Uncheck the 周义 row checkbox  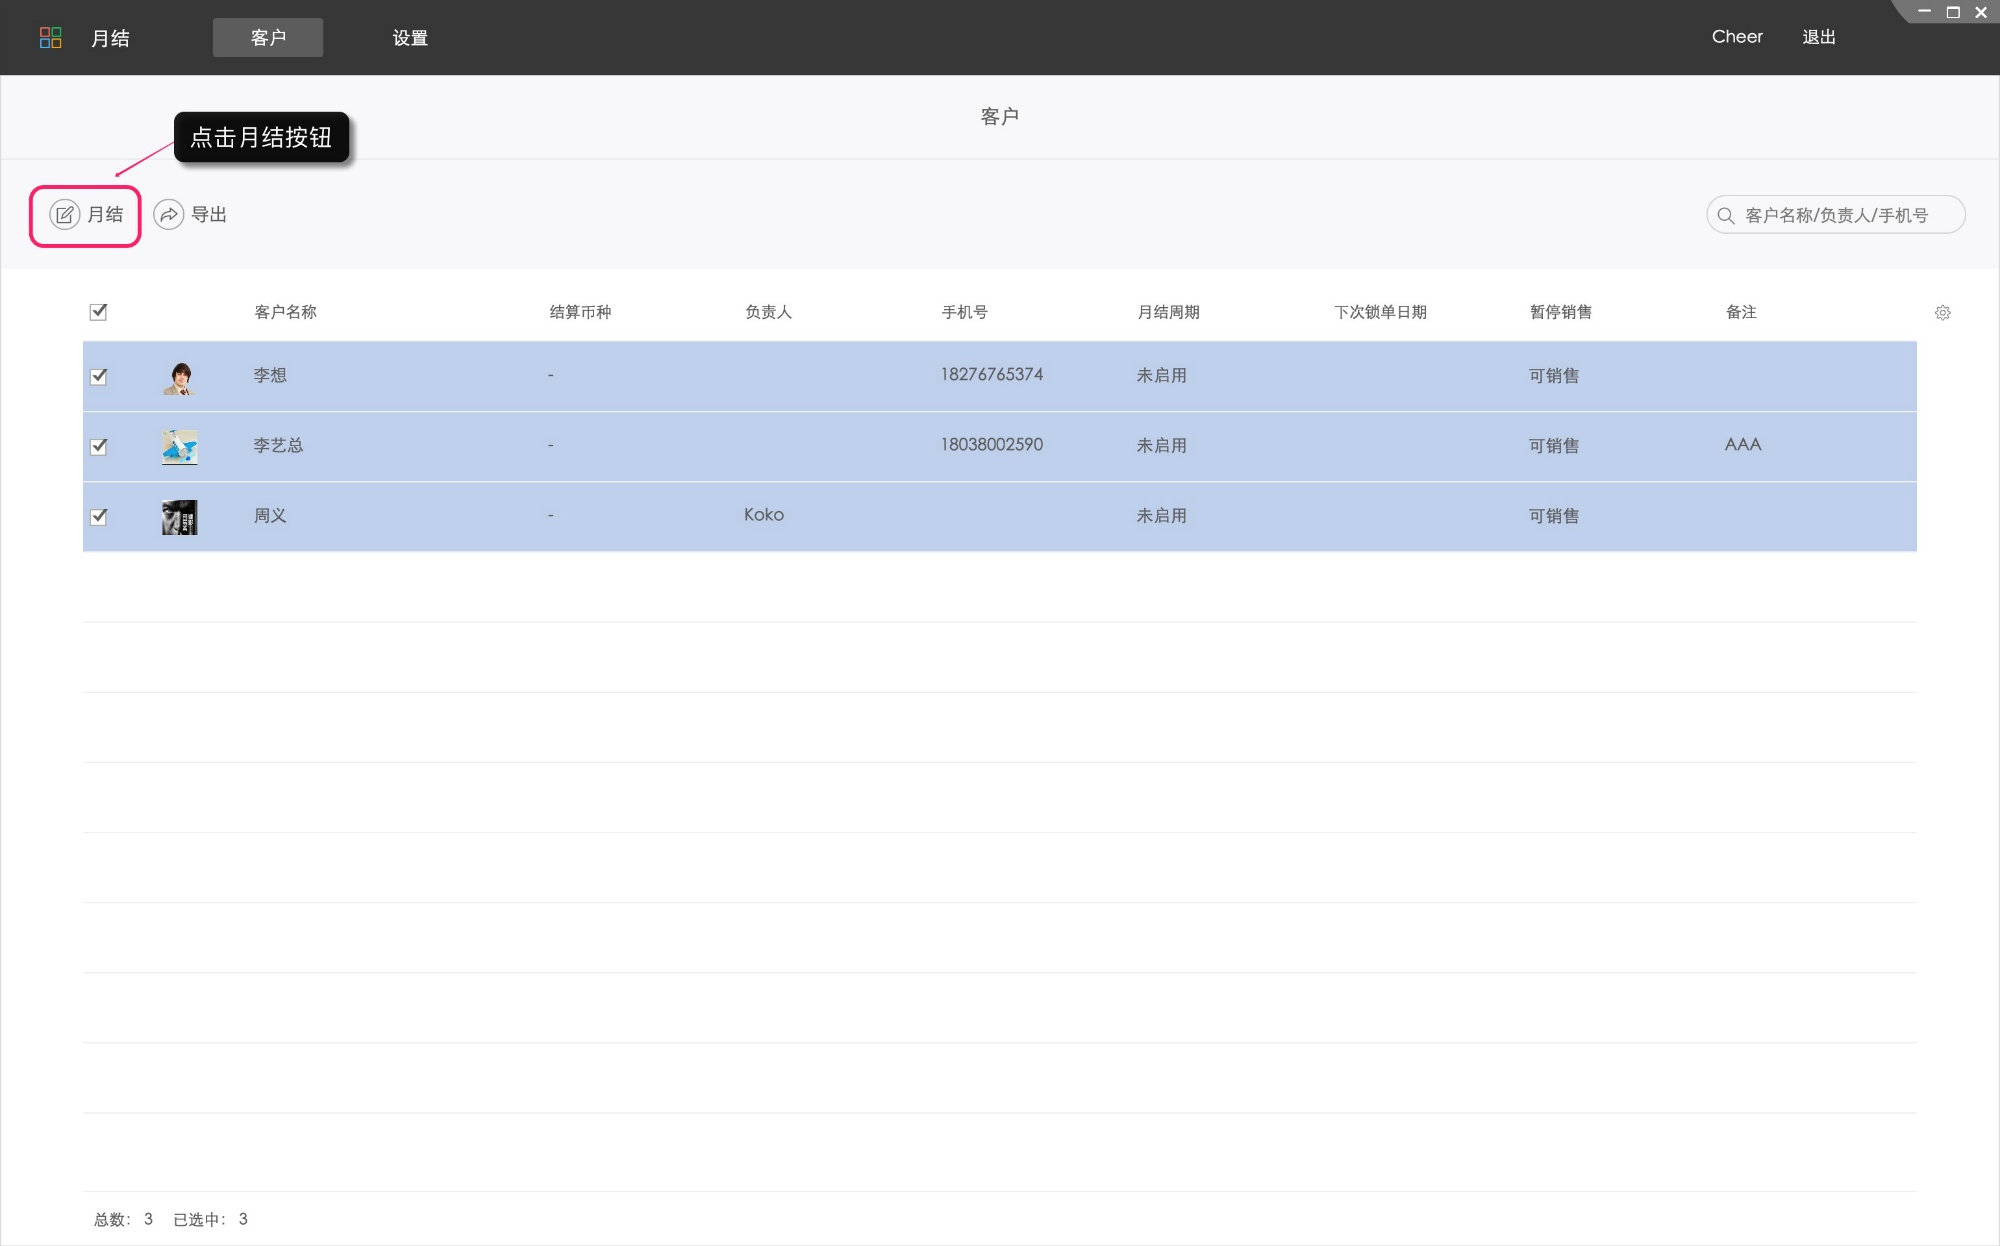98,517
